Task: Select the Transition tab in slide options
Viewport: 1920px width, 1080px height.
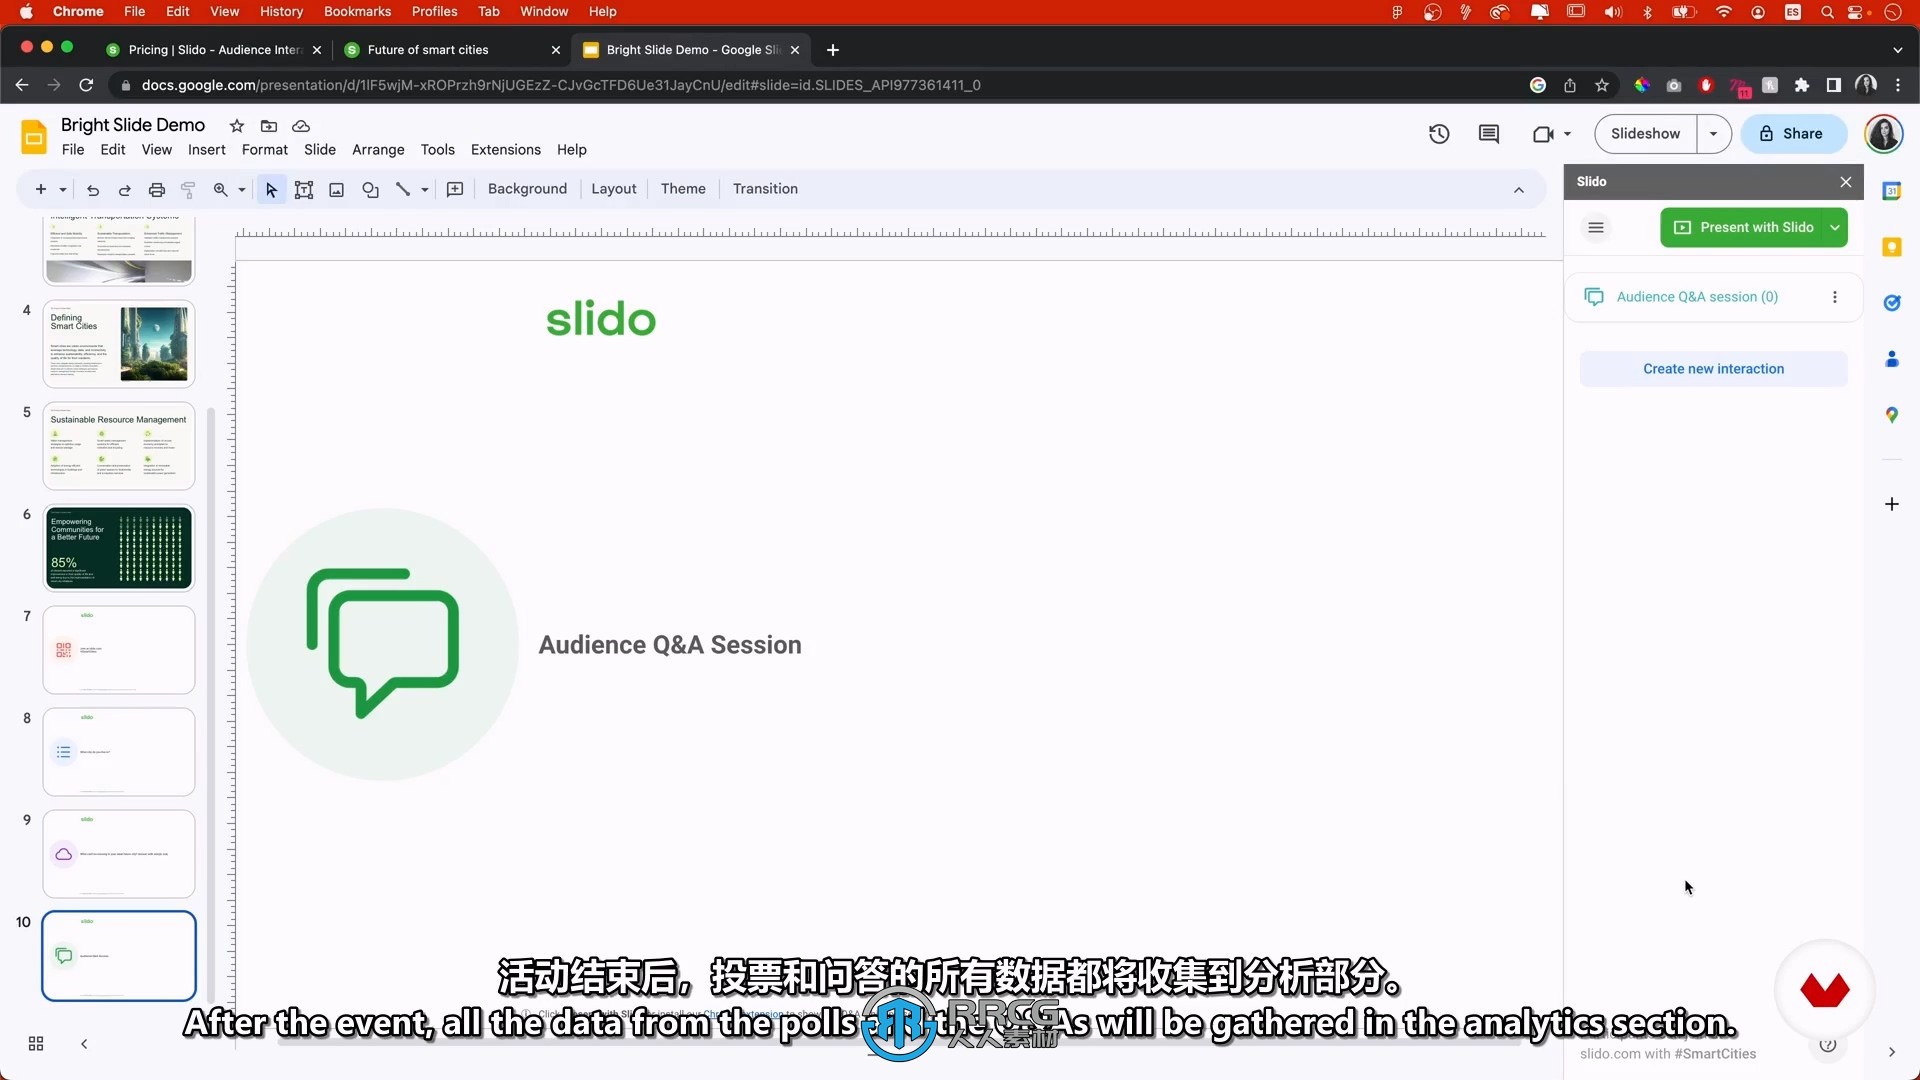Action: (x=765, y=187)
